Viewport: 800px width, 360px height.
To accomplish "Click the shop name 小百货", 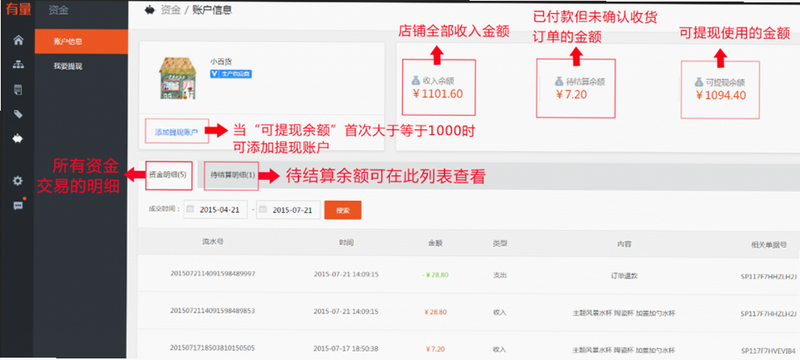I will coord(221,61).
